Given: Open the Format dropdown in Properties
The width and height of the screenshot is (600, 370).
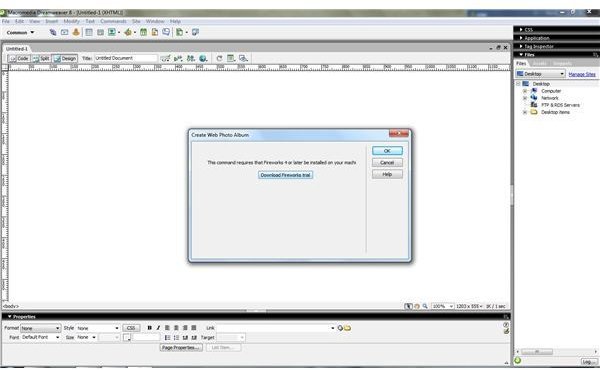Looking at the screenshot, I should point(40,328).
